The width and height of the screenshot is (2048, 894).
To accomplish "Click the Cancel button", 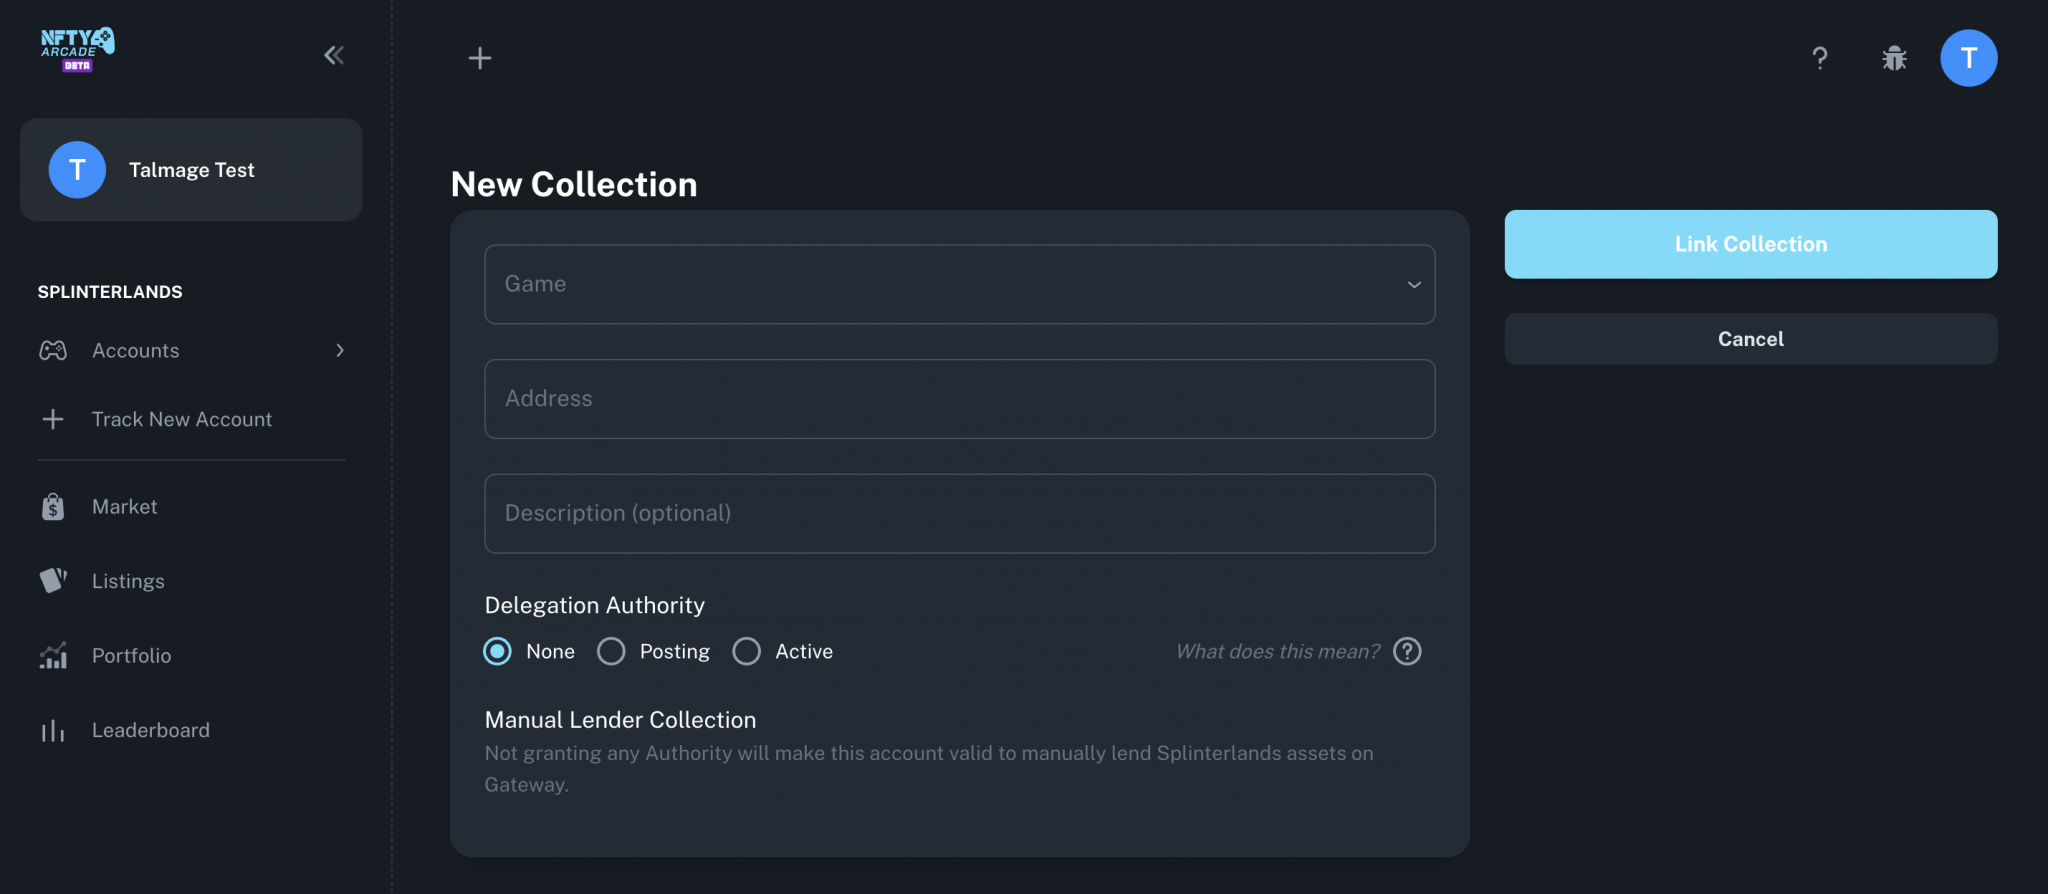I will (1750, 339).
